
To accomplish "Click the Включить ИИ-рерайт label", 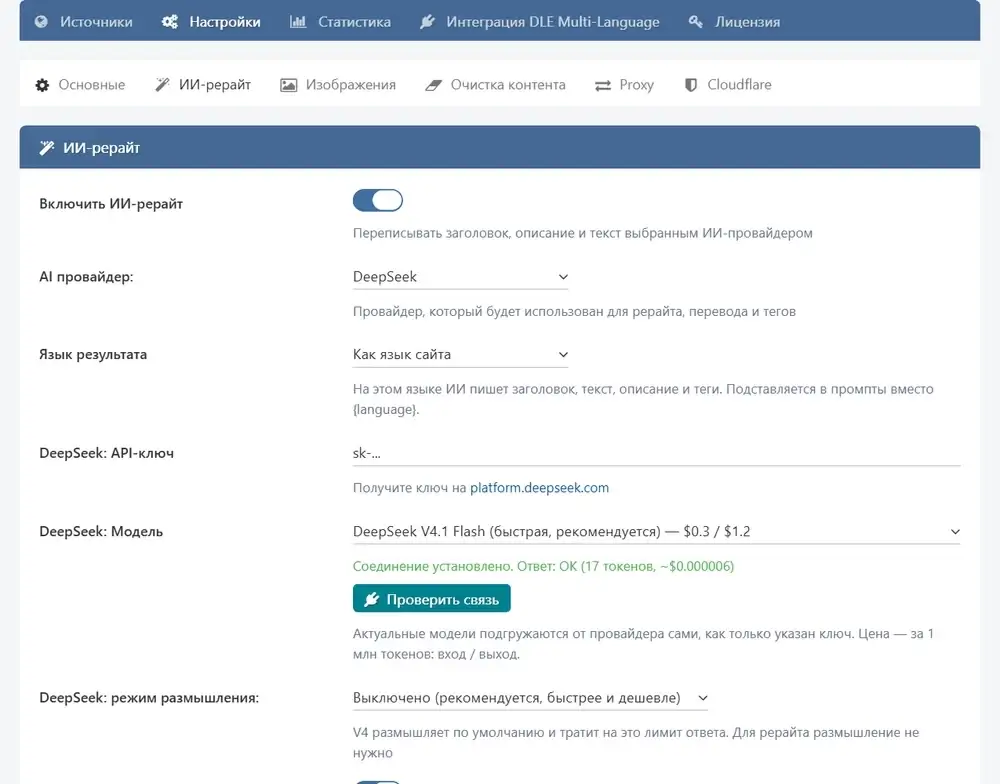I will click(111, 204).
